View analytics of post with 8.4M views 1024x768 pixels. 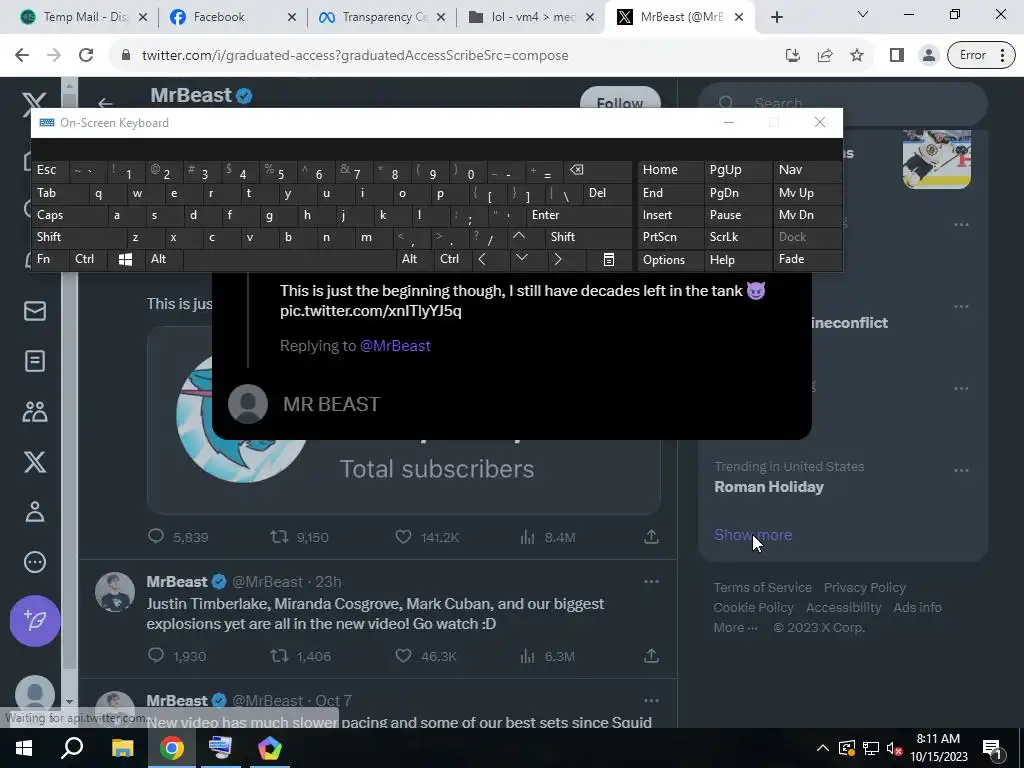coord(527,537)
